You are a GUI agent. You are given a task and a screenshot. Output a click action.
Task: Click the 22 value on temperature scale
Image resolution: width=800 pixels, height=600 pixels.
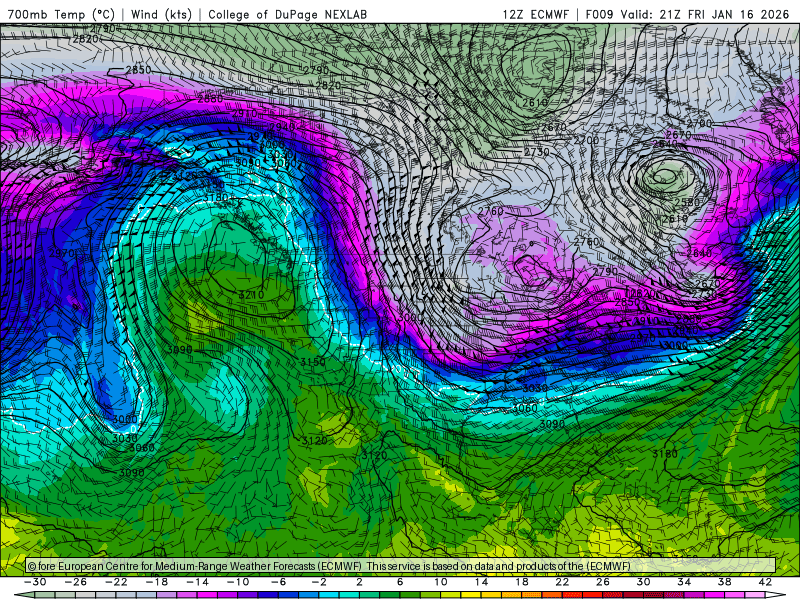[x=562, y=582]
